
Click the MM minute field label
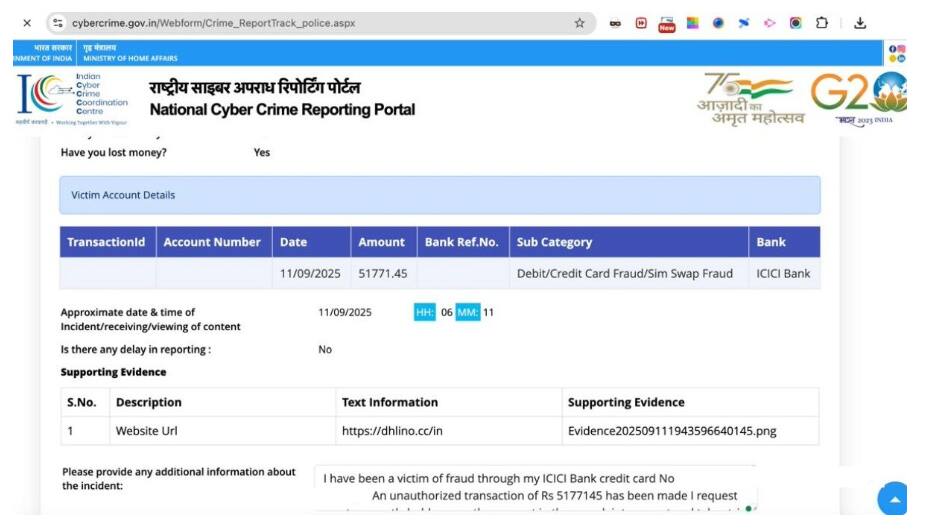[467, 313]
